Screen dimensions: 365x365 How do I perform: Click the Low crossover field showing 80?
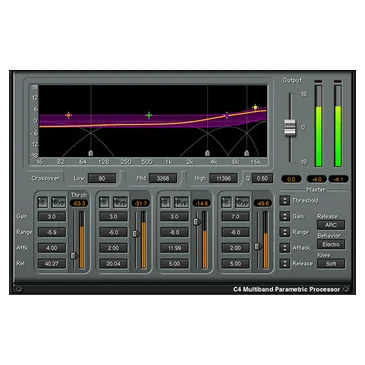(x=102, y=178)
